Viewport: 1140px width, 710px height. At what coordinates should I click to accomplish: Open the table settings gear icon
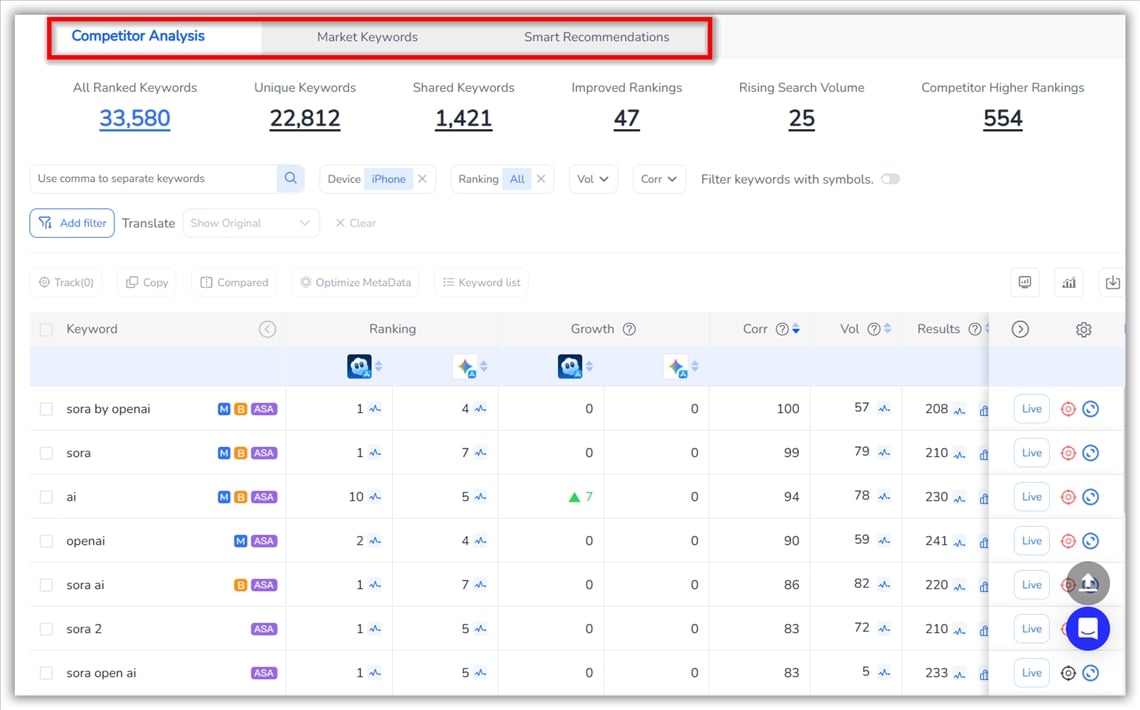click(x=1083, y=329)
